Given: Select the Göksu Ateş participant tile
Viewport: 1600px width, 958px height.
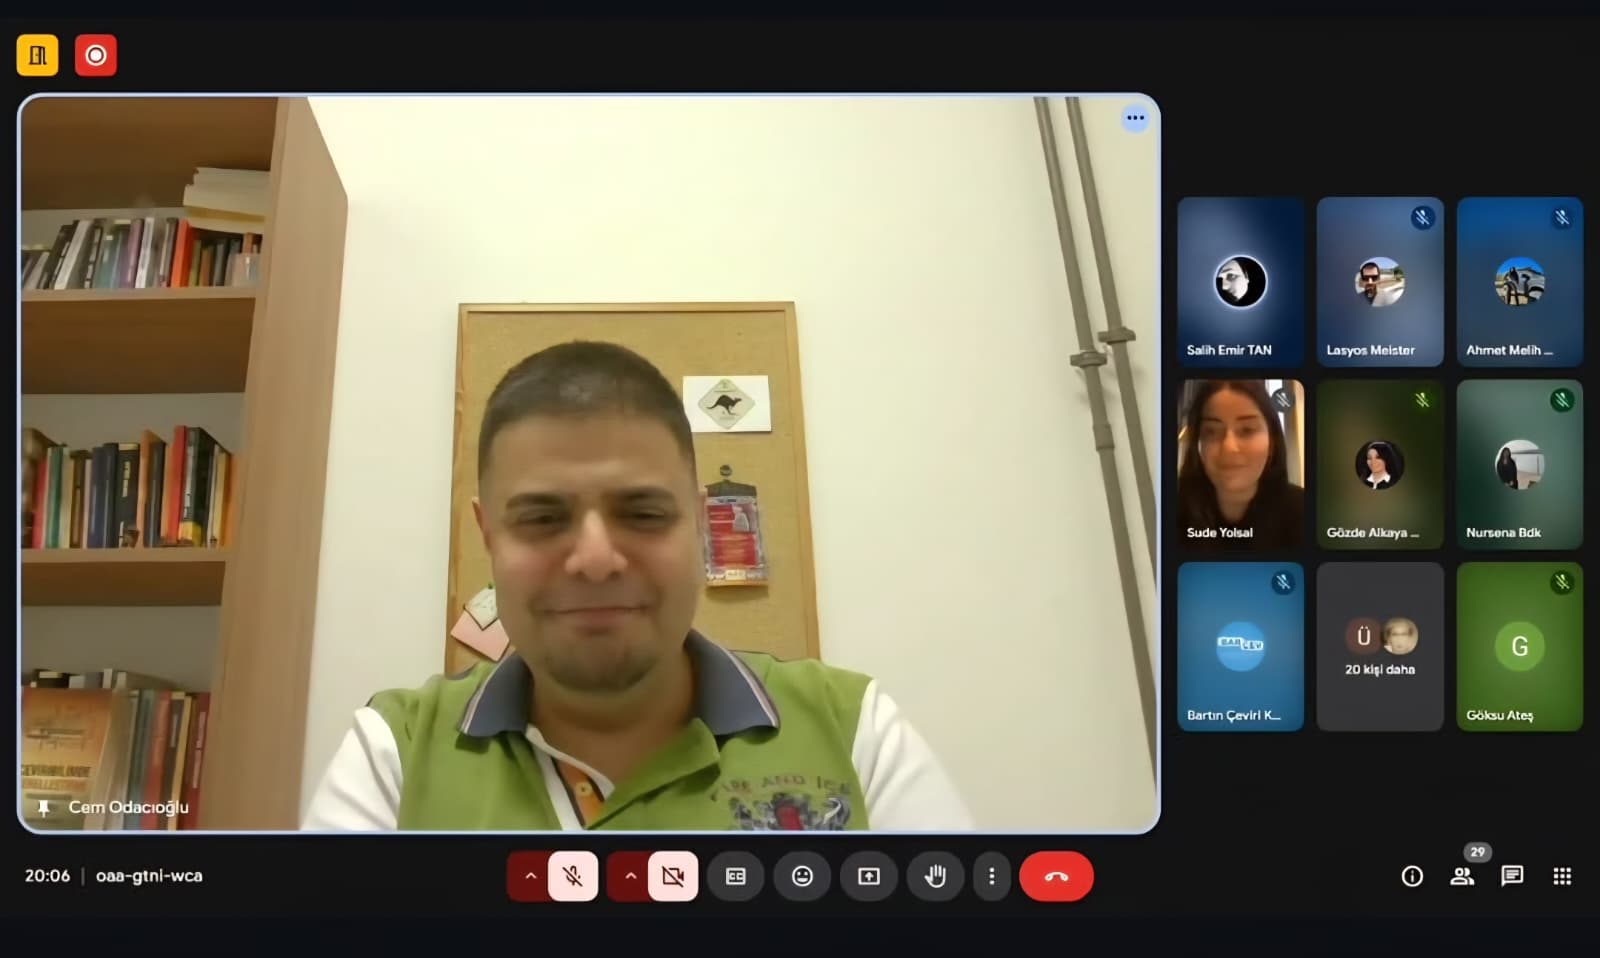Looking at the screenshot, I should coord(1519,646).
